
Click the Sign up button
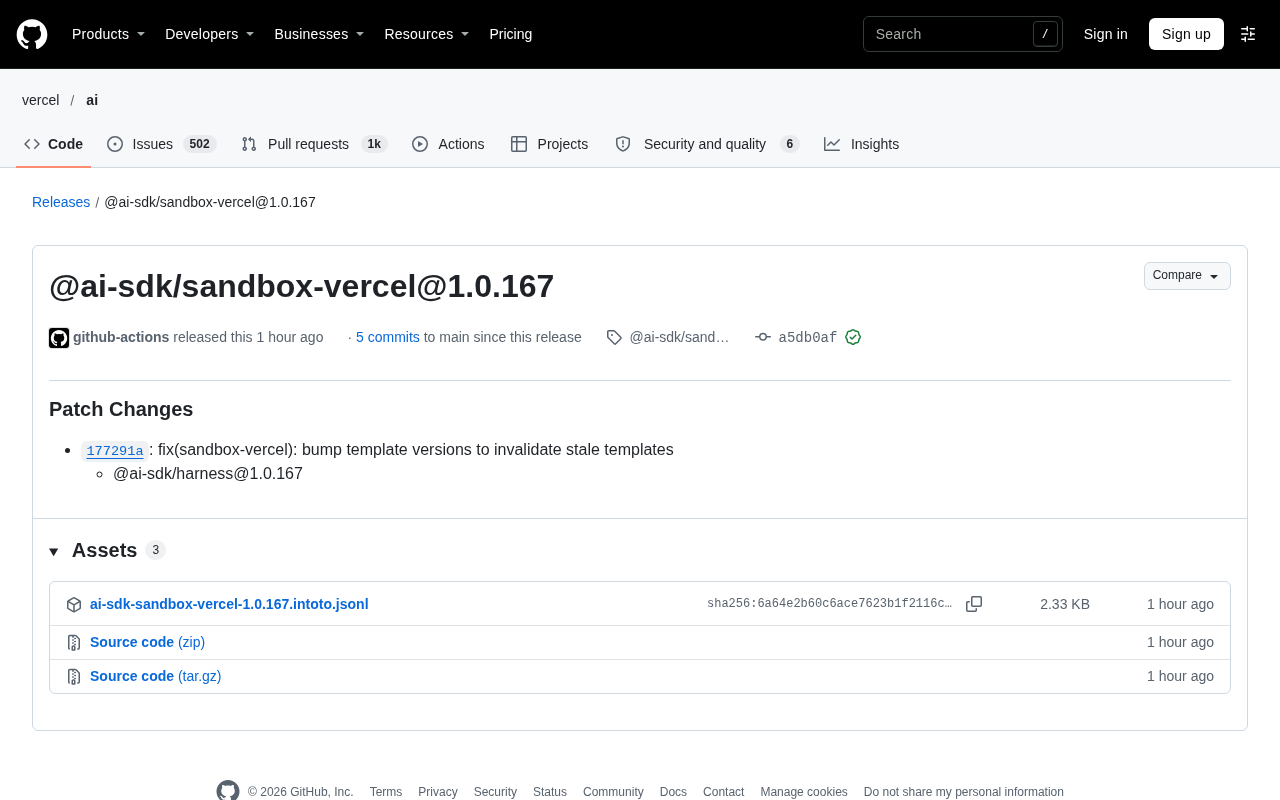point(1186,34)
